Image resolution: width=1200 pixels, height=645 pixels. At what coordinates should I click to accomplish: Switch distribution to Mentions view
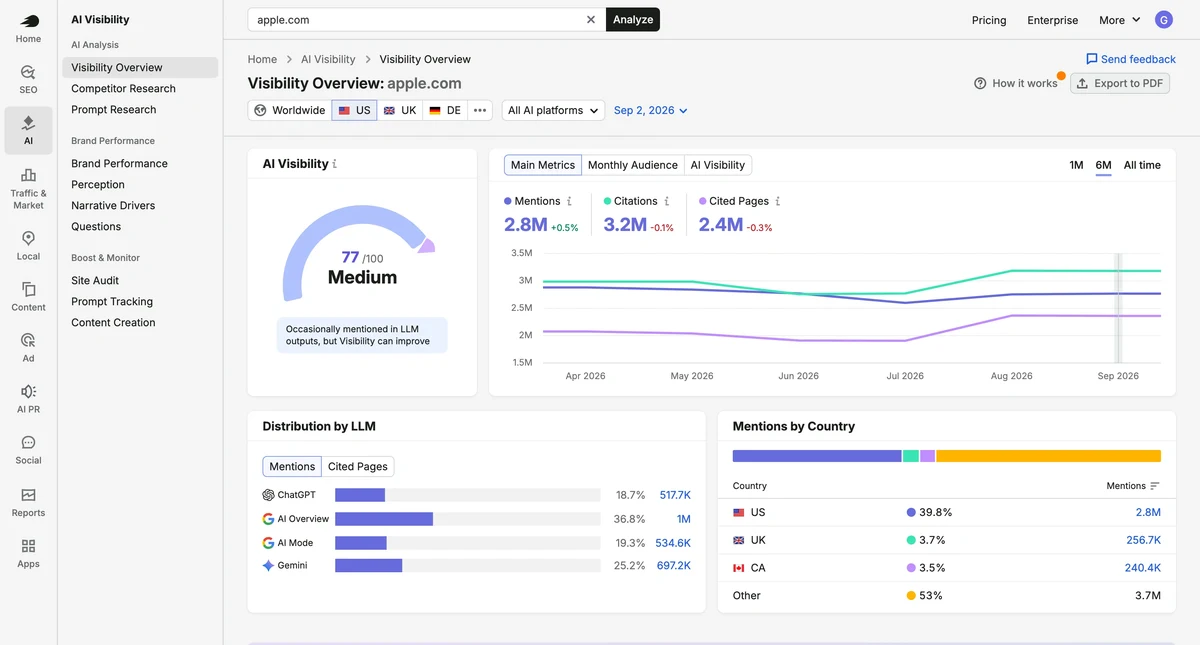(x=292, y=466)
